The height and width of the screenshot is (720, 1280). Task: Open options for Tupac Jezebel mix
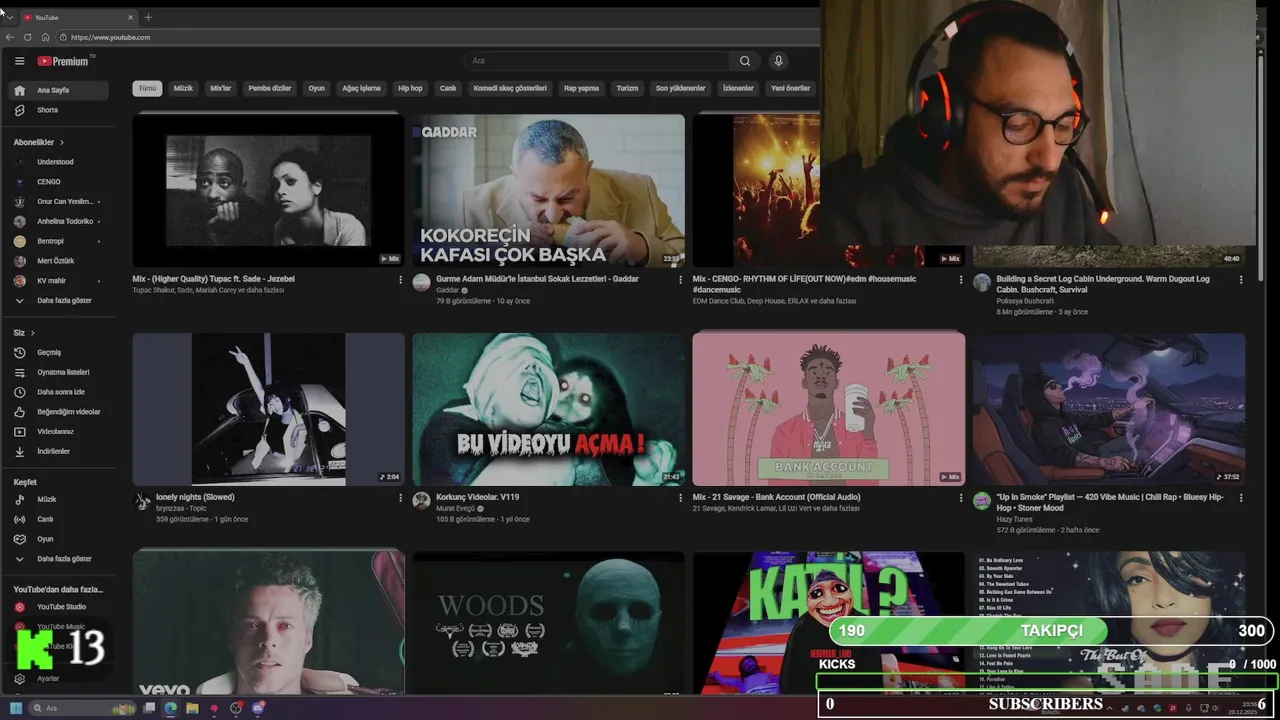[401, 280]
